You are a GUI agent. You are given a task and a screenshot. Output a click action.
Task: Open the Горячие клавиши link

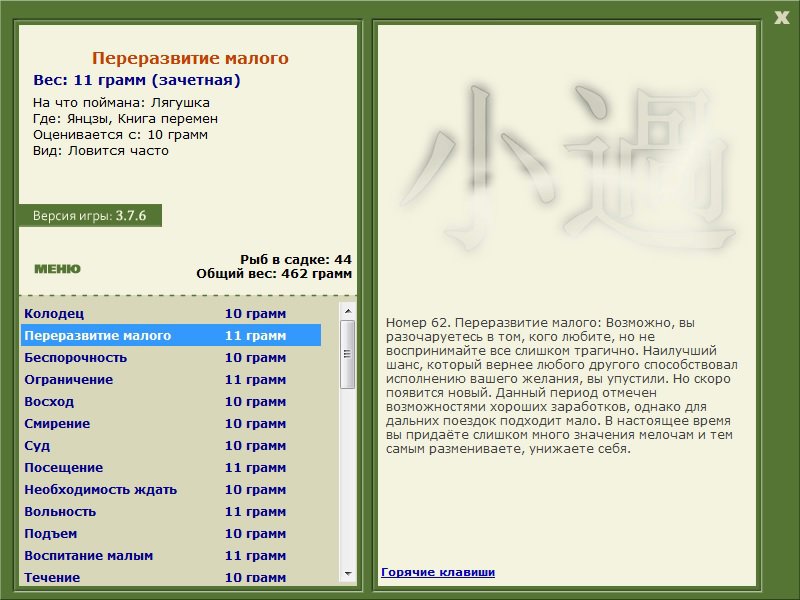(438, 572)
